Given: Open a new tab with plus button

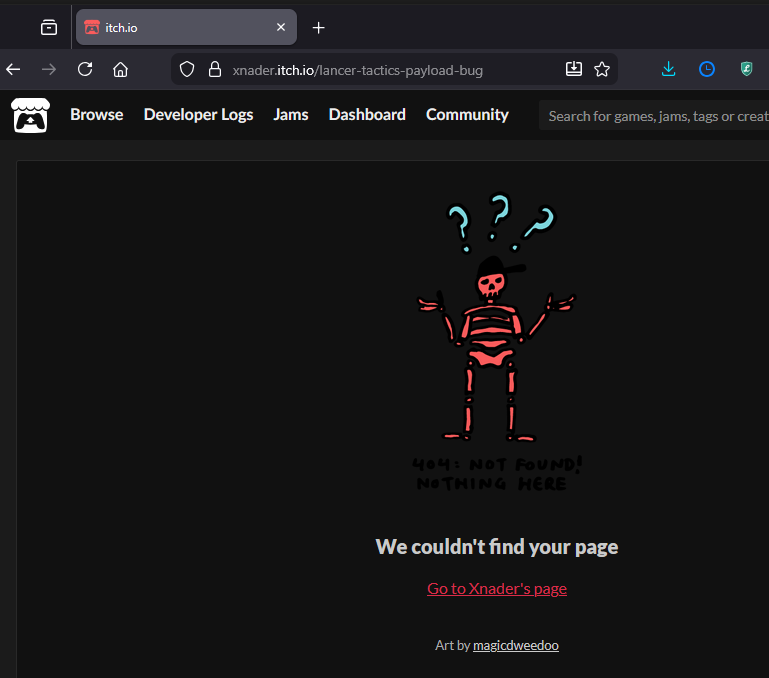Looking at the screenshot, I should [318, 27].
